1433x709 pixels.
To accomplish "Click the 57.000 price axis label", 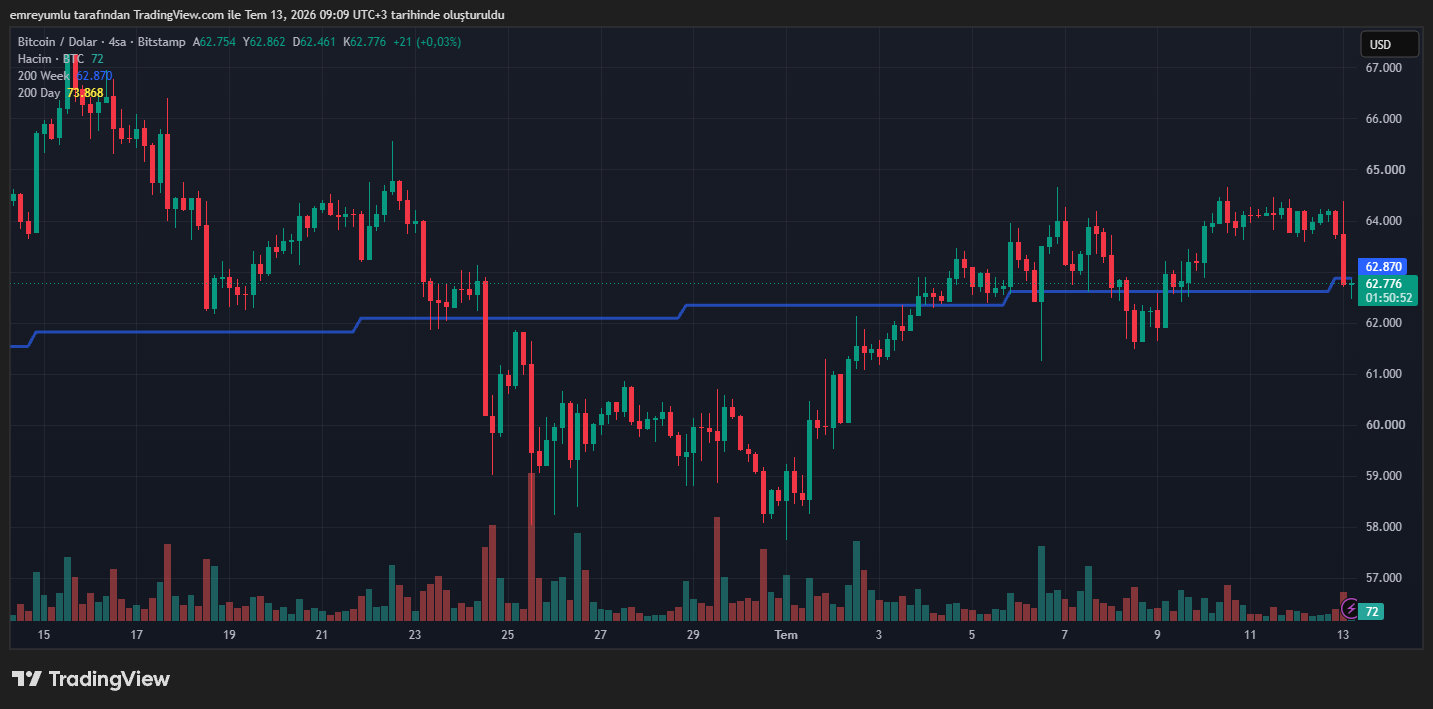I will tap(1384, 578).
